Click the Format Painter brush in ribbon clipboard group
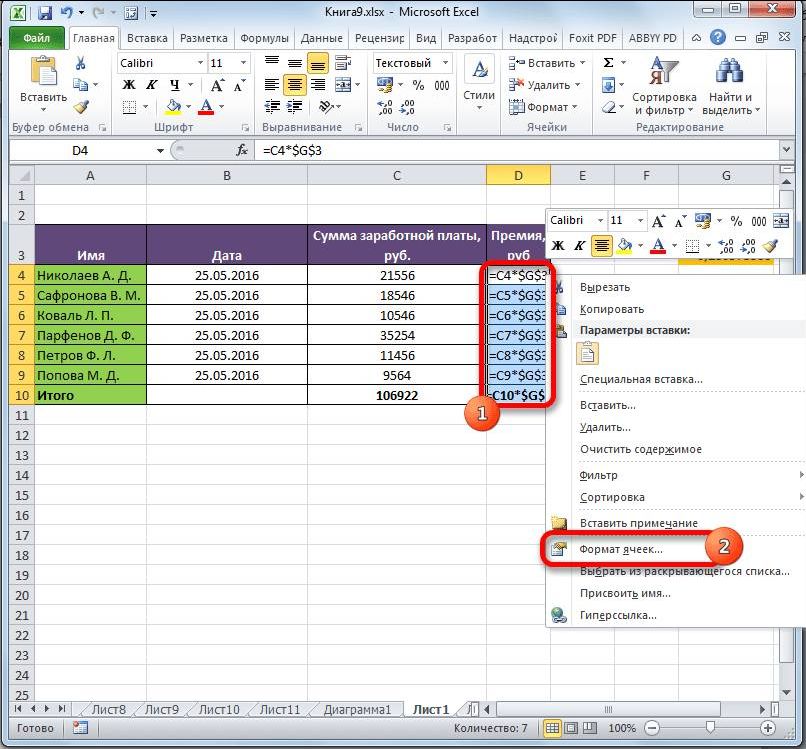Image resolution: width=806 pixels, height=749 pixels. tap(81, 108)
